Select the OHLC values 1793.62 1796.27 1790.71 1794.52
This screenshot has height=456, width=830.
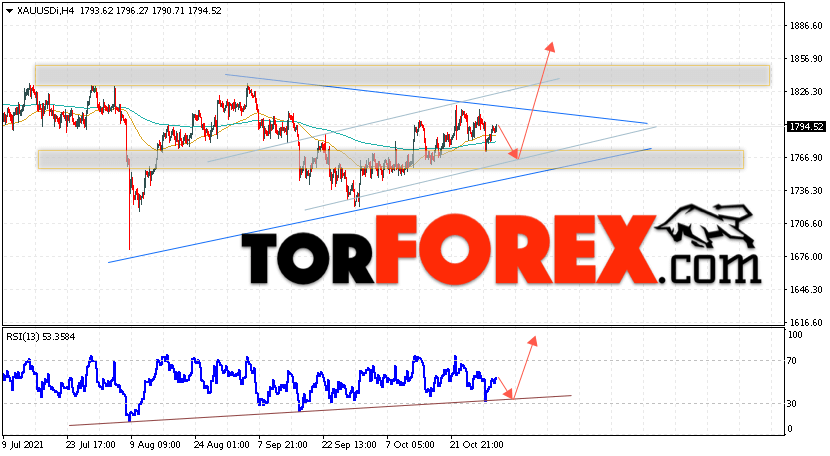151,11
